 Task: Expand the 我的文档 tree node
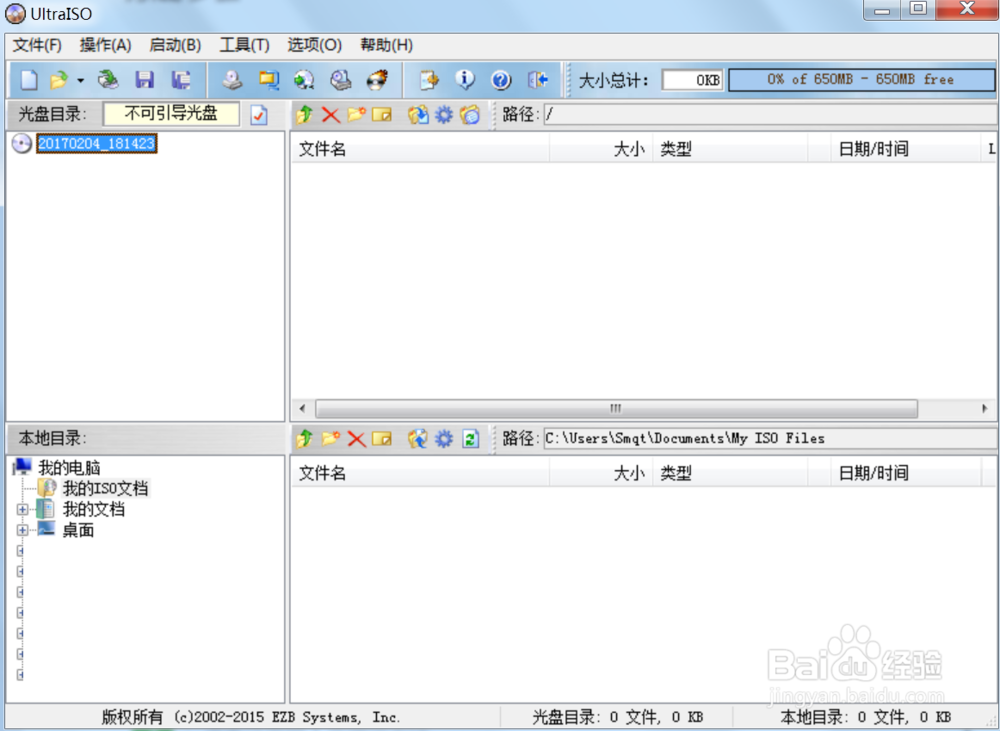pyautogui.click(x=23, y=510)
